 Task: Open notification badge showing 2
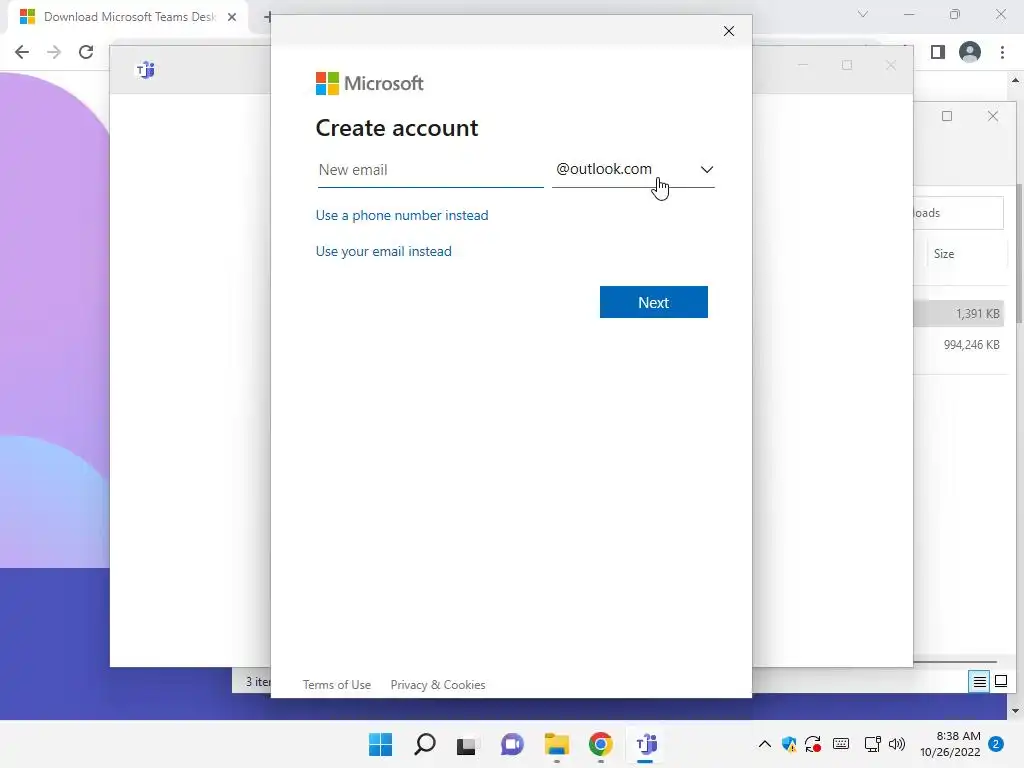click(x=996, y=744)
